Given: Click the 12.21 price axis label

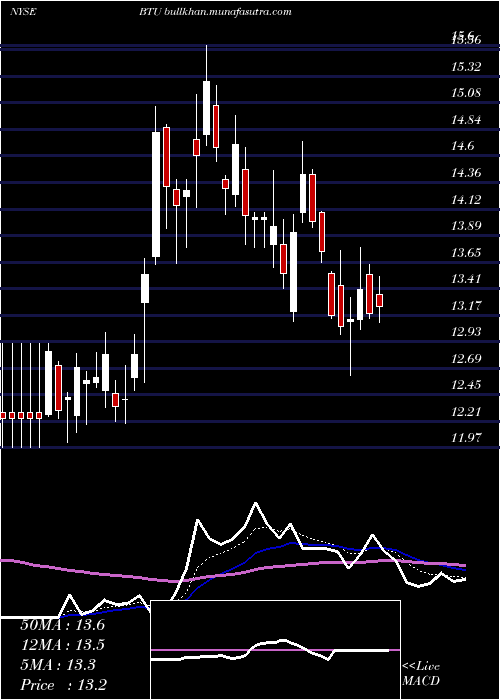Looking at the screenshot, I should pos(467,411).
